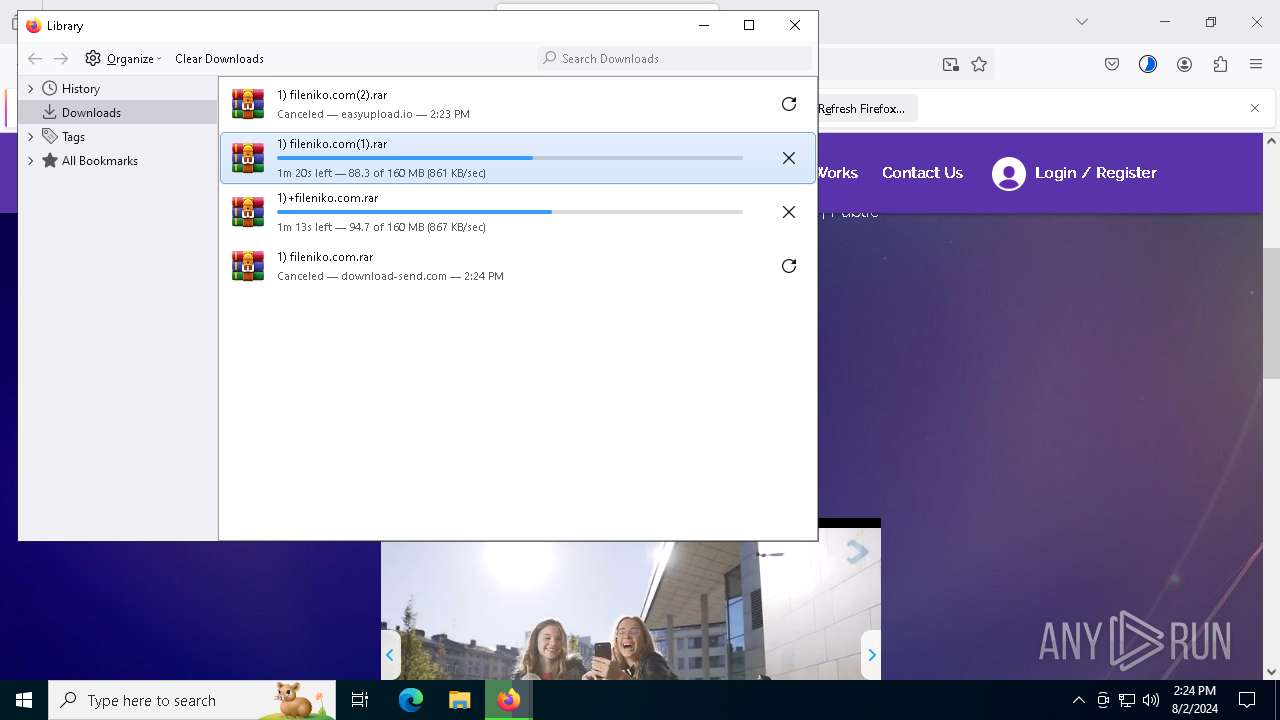Image resolution: width=1280 pixels, height=720 pixels.
Task: Cancel the fileniko.com(1).rar download
Action: tap(789, 158)
